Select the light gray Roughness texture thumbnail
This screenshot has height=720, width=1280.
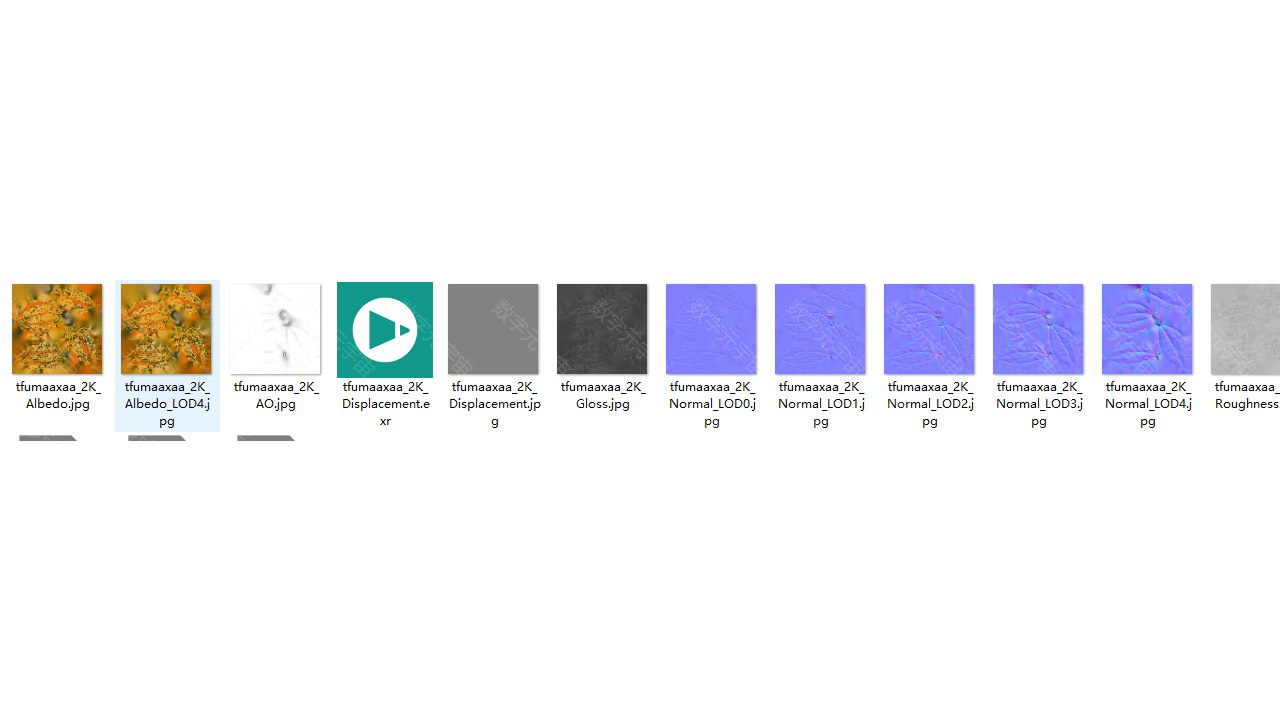[x=1245, y=329]
